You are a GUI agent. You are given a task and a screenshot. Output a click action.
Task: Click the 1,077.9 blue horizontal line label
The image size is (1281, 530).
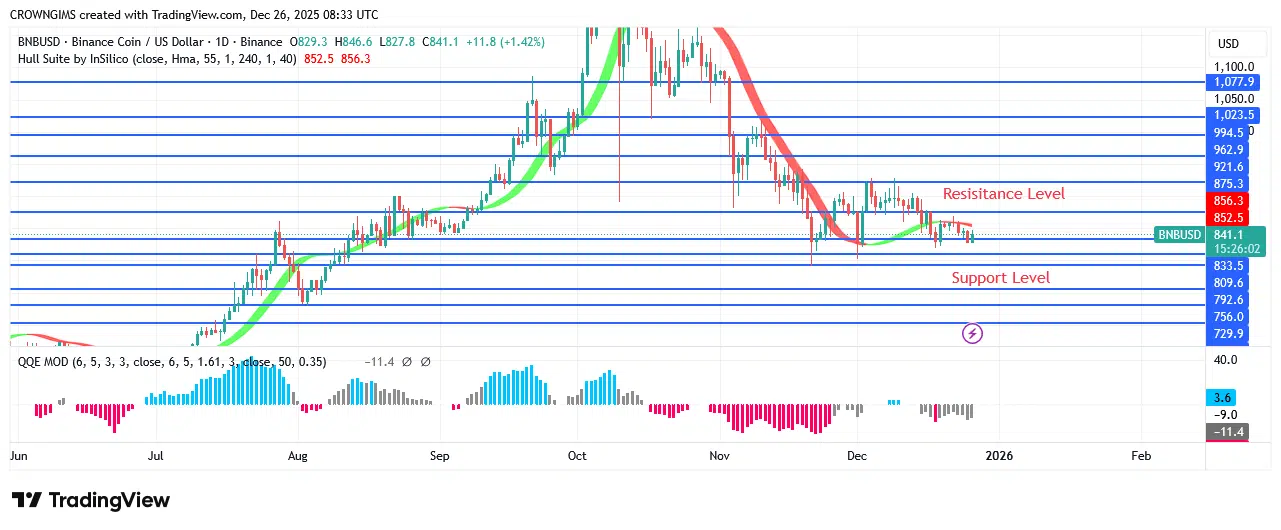point(1226,82)
